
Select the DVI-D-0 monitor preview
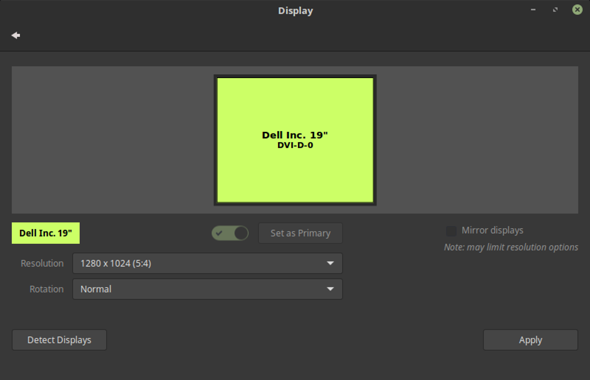click(295, 140)
